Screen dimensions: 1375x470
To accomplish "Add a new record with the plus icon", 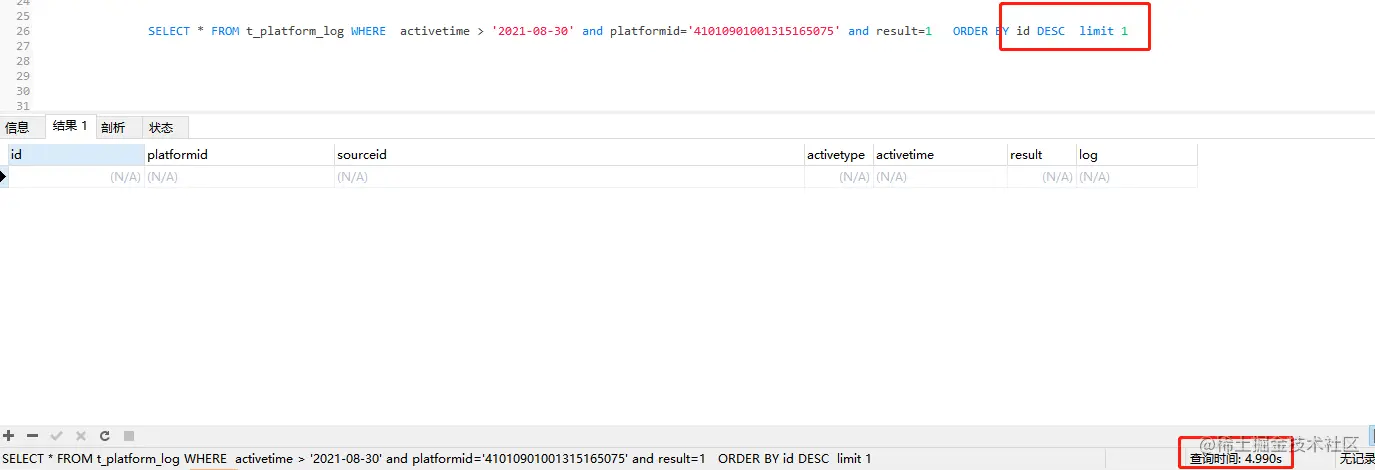I will [9, 436].
